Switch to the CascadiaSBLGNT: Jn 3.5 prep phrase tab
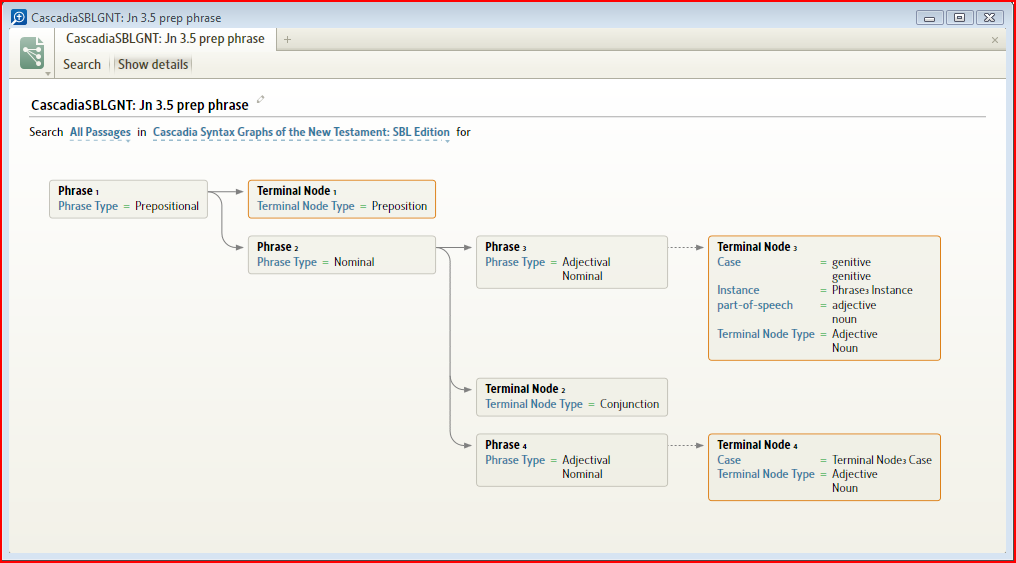 click(165, 39)
